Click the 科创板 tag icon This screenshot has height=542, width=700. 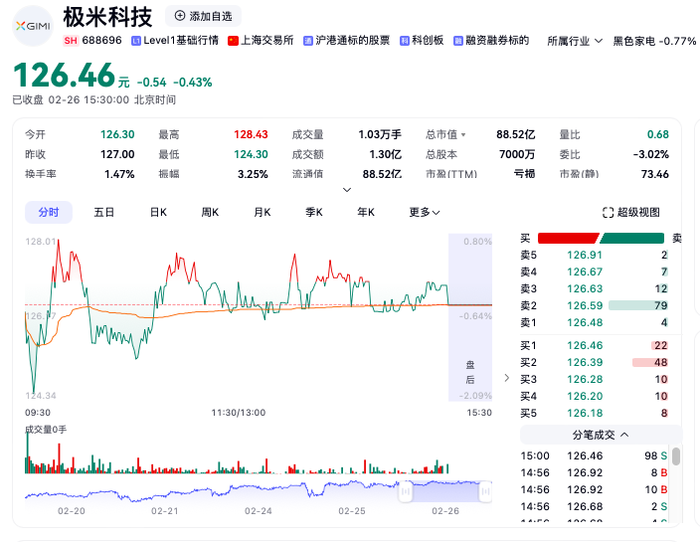point(404,41)
